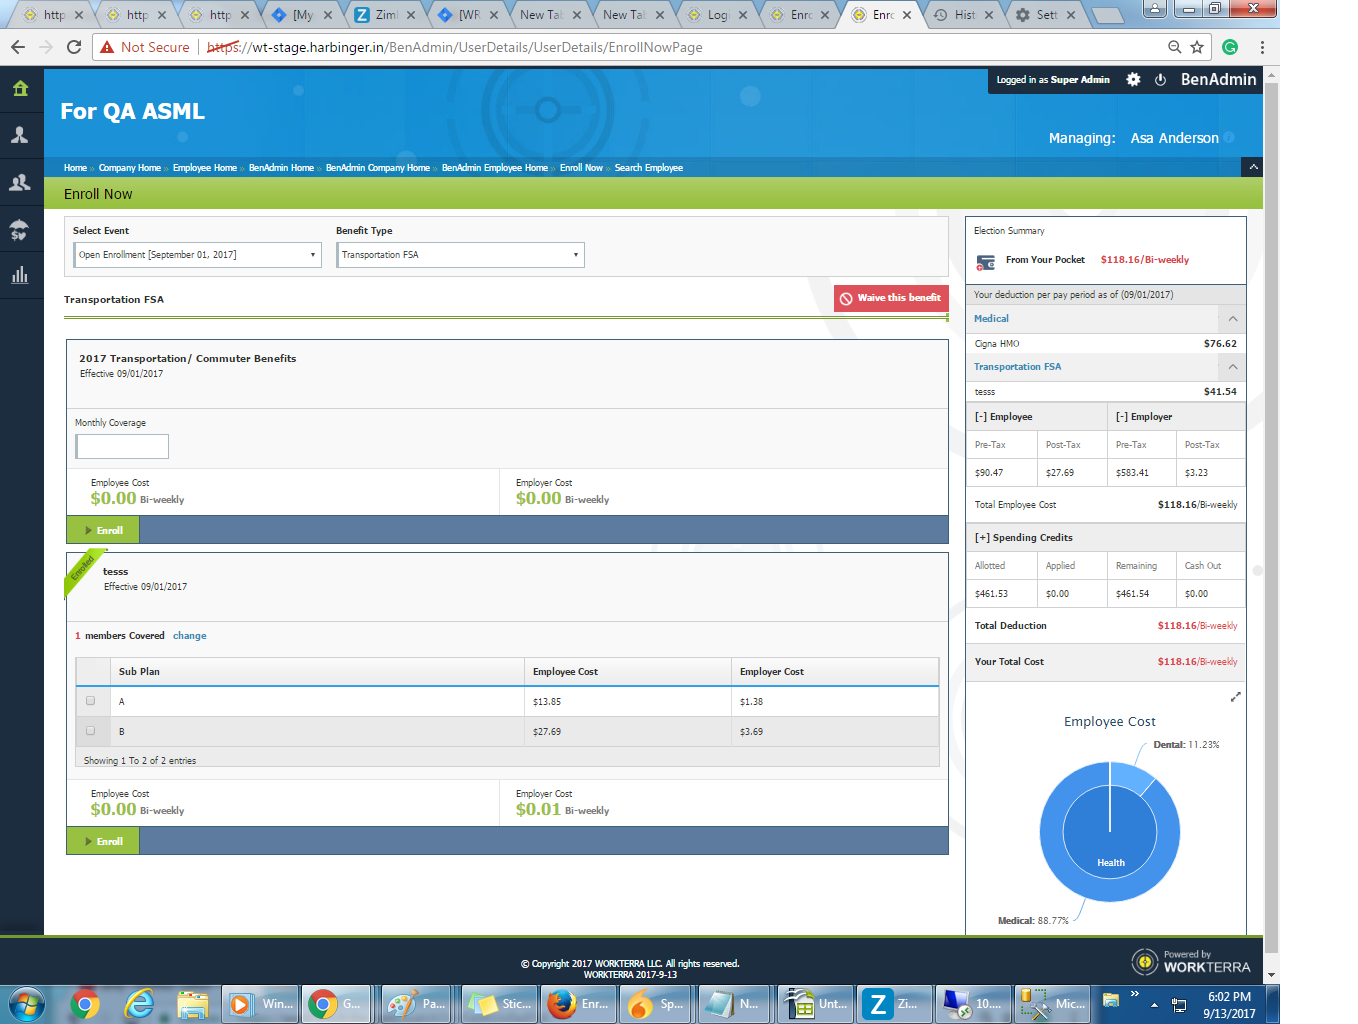The height and width of the screenshot is (1024, 1358).
Task: Open the bar chart reports sidebar icon
Action: [x=20, y=276]
